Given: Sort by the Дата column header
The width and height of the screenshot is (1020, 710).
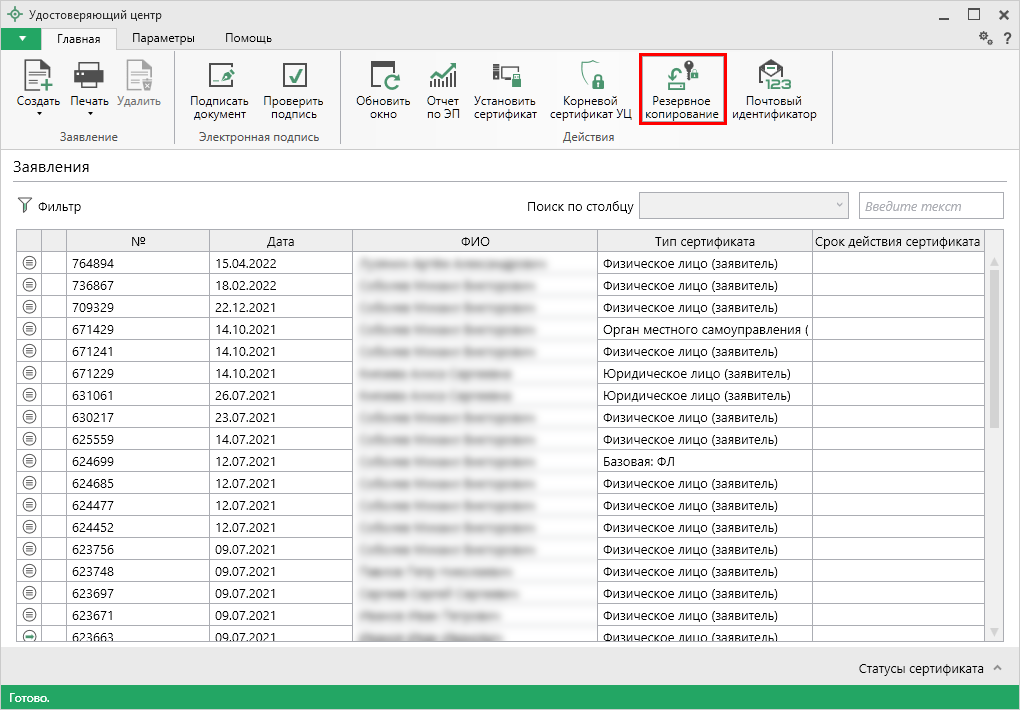Looking at the screenshot, I should (281, 241).
